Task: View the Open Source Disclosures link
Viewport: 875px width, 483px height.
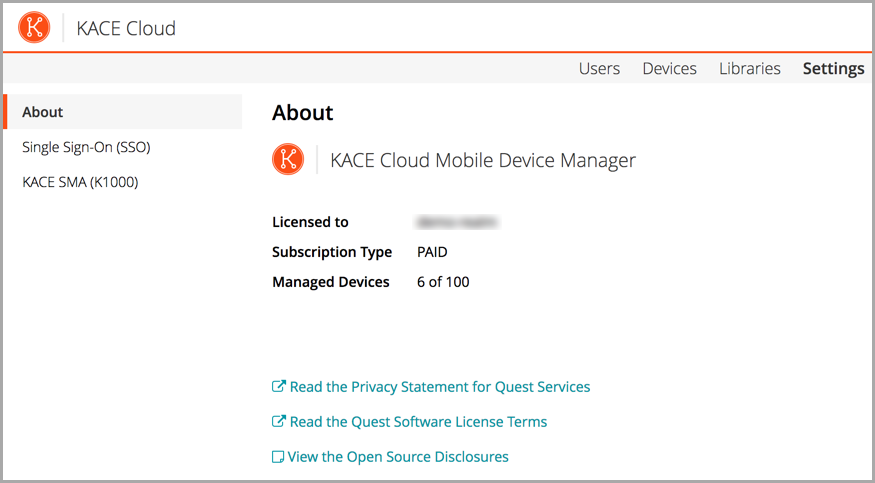Action: [398, 457]
